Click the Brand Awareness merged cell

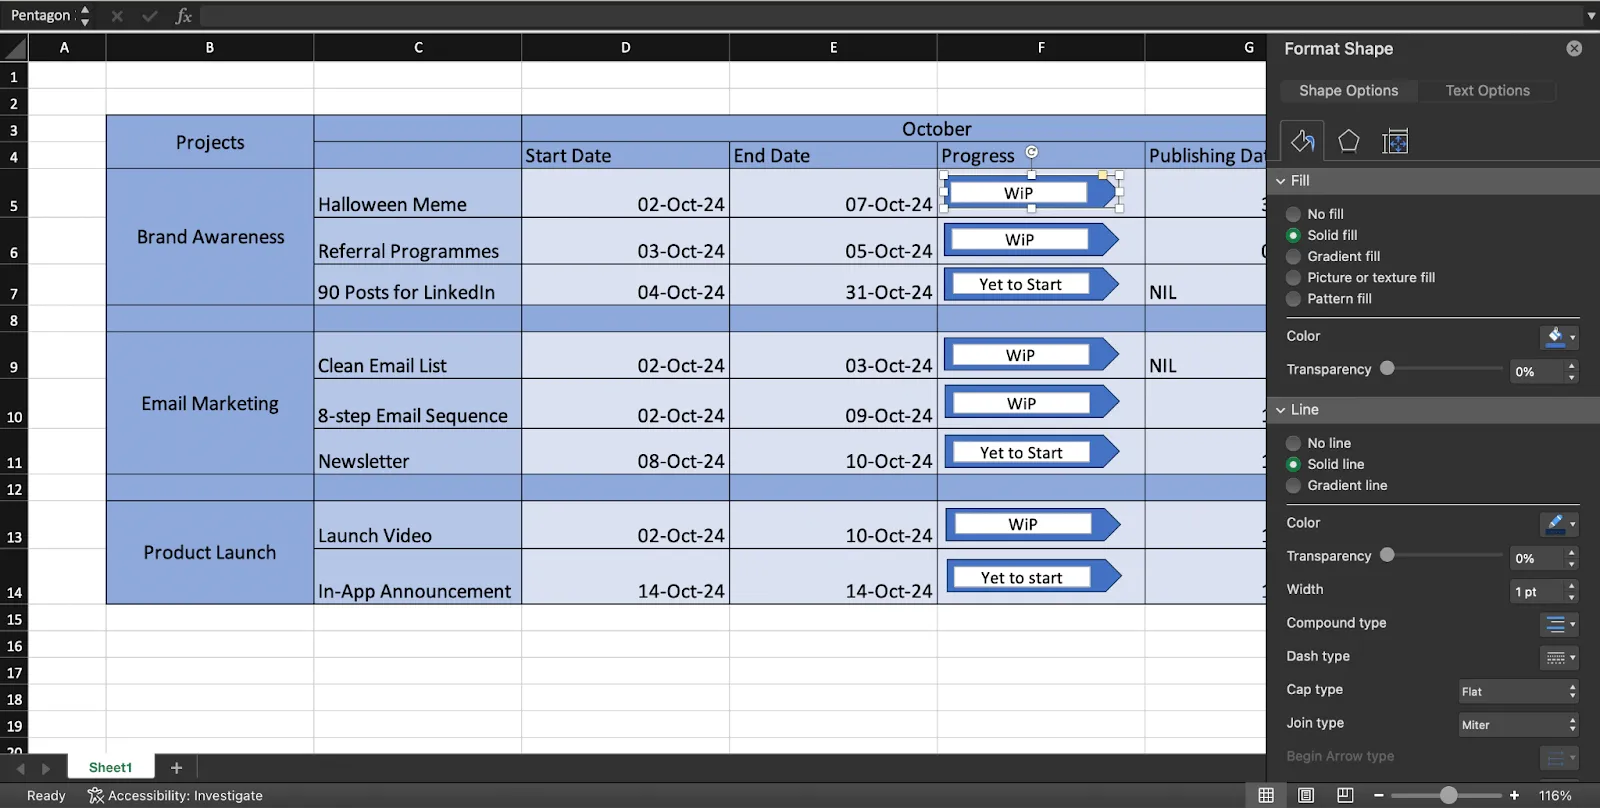tap(210, 237)
